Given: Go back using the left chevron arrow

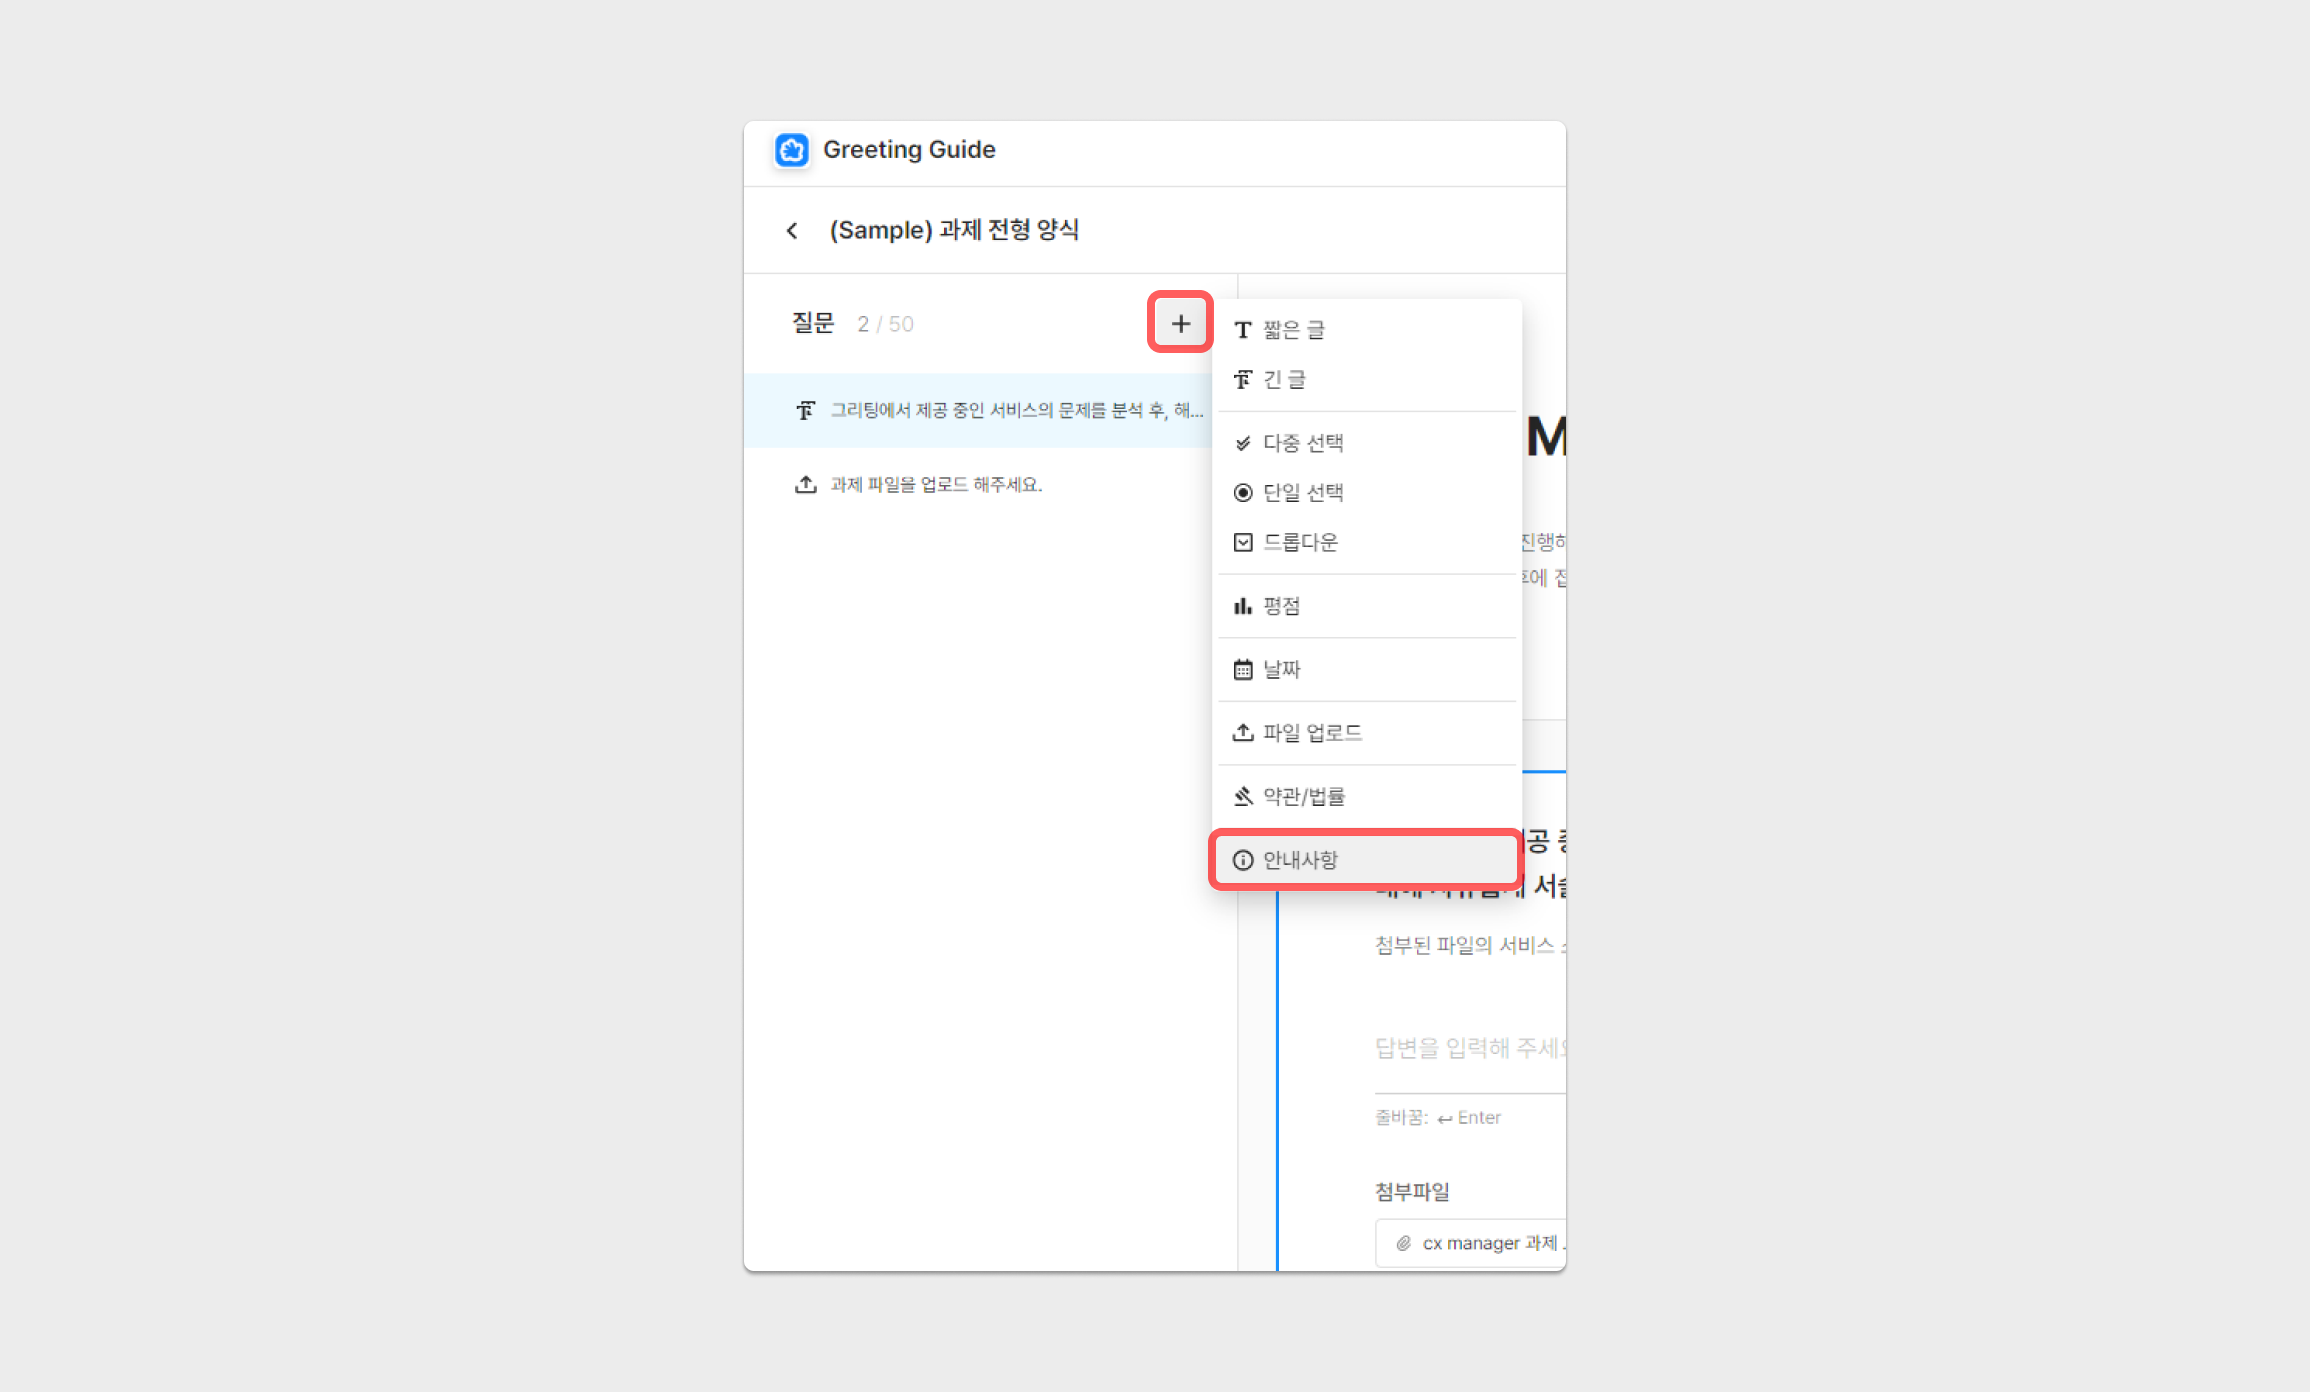Looking at the screenshot, I should pos(792,231).
